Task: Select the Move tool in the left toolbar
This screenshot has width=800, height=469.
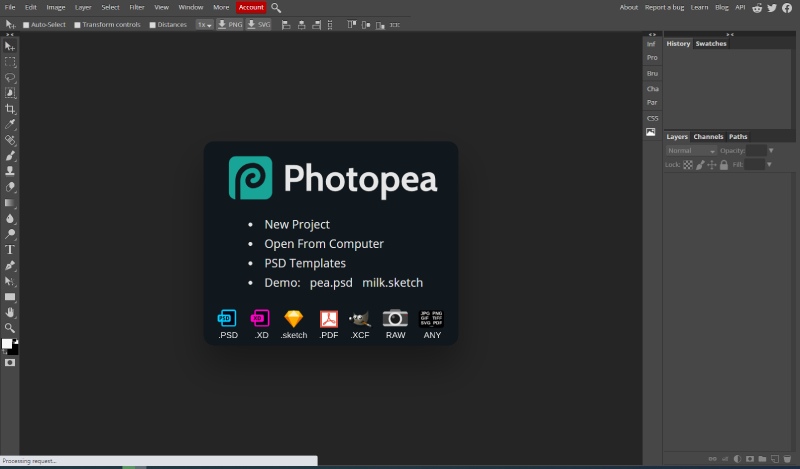Action: [10, 46]
